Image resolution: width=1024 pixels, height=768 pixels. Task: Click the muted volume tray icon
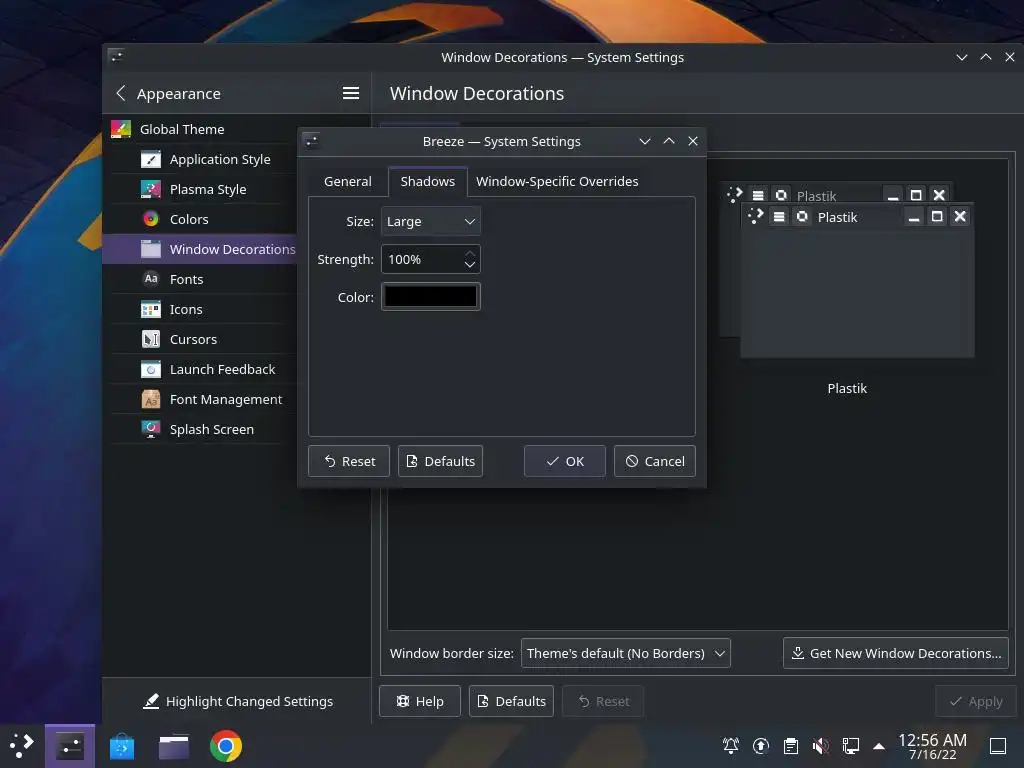(x=820, y=745)
